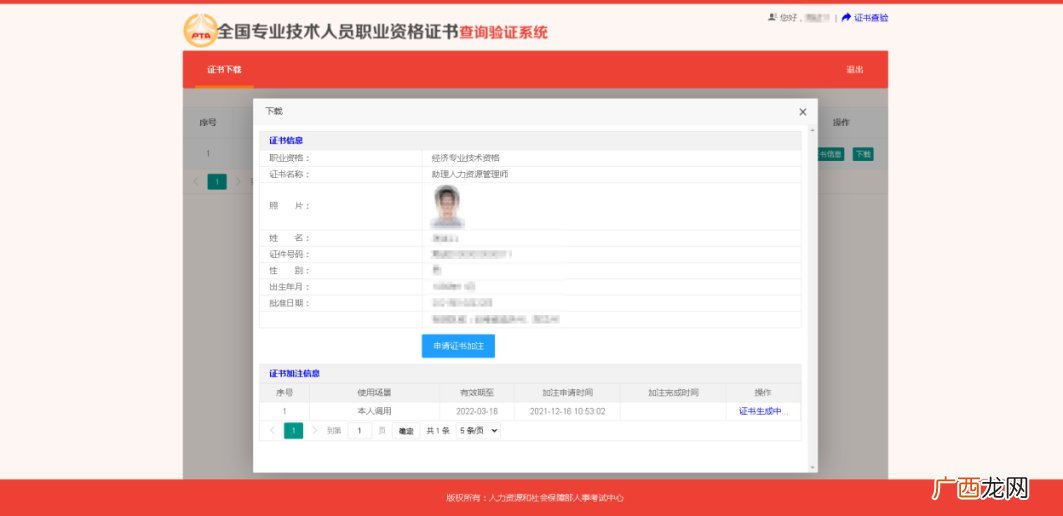Click the 2021-12-16 10:53:02 time cell
The height and width of the screenshot is (516, 1063).
coord(567,411)
